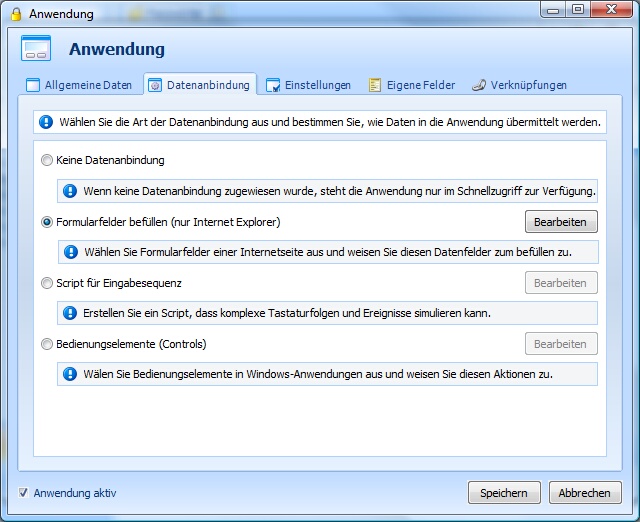Open the Datenanbindung tab
Viewport: 640px width, 522px height.
200,85
